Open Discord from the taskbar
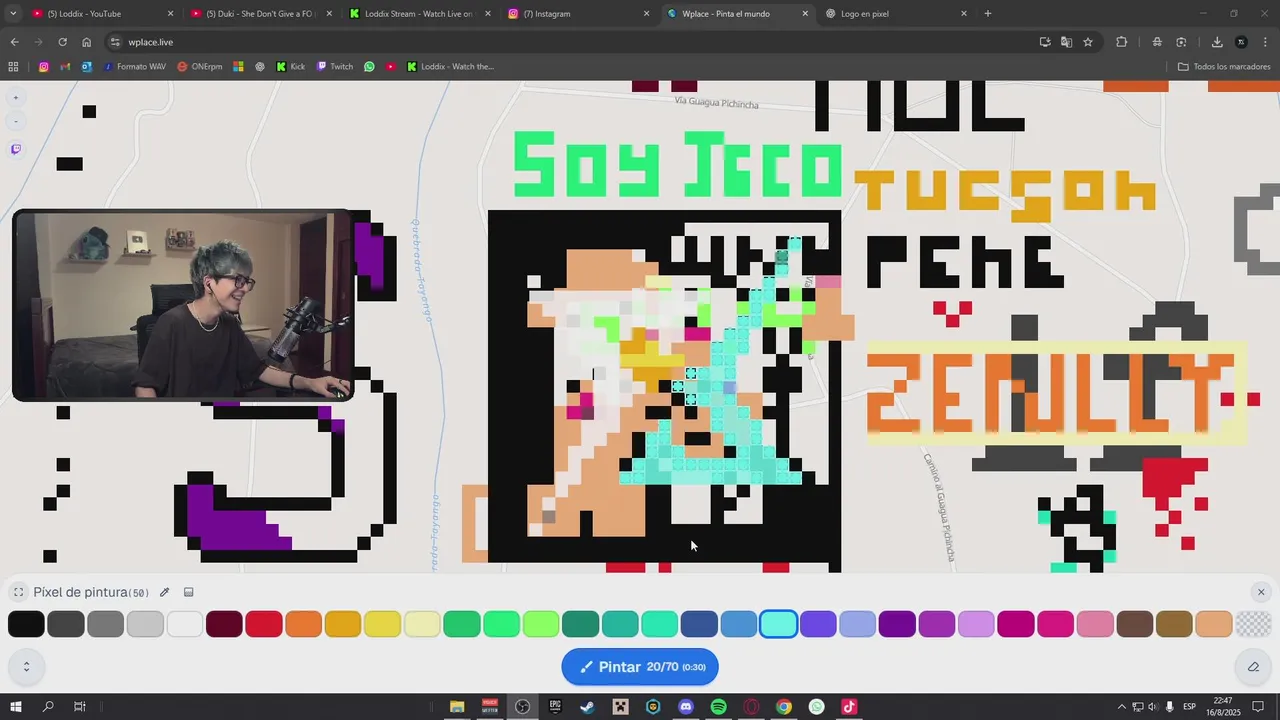Screen dimensions: 1280x720 coord(686,707)
